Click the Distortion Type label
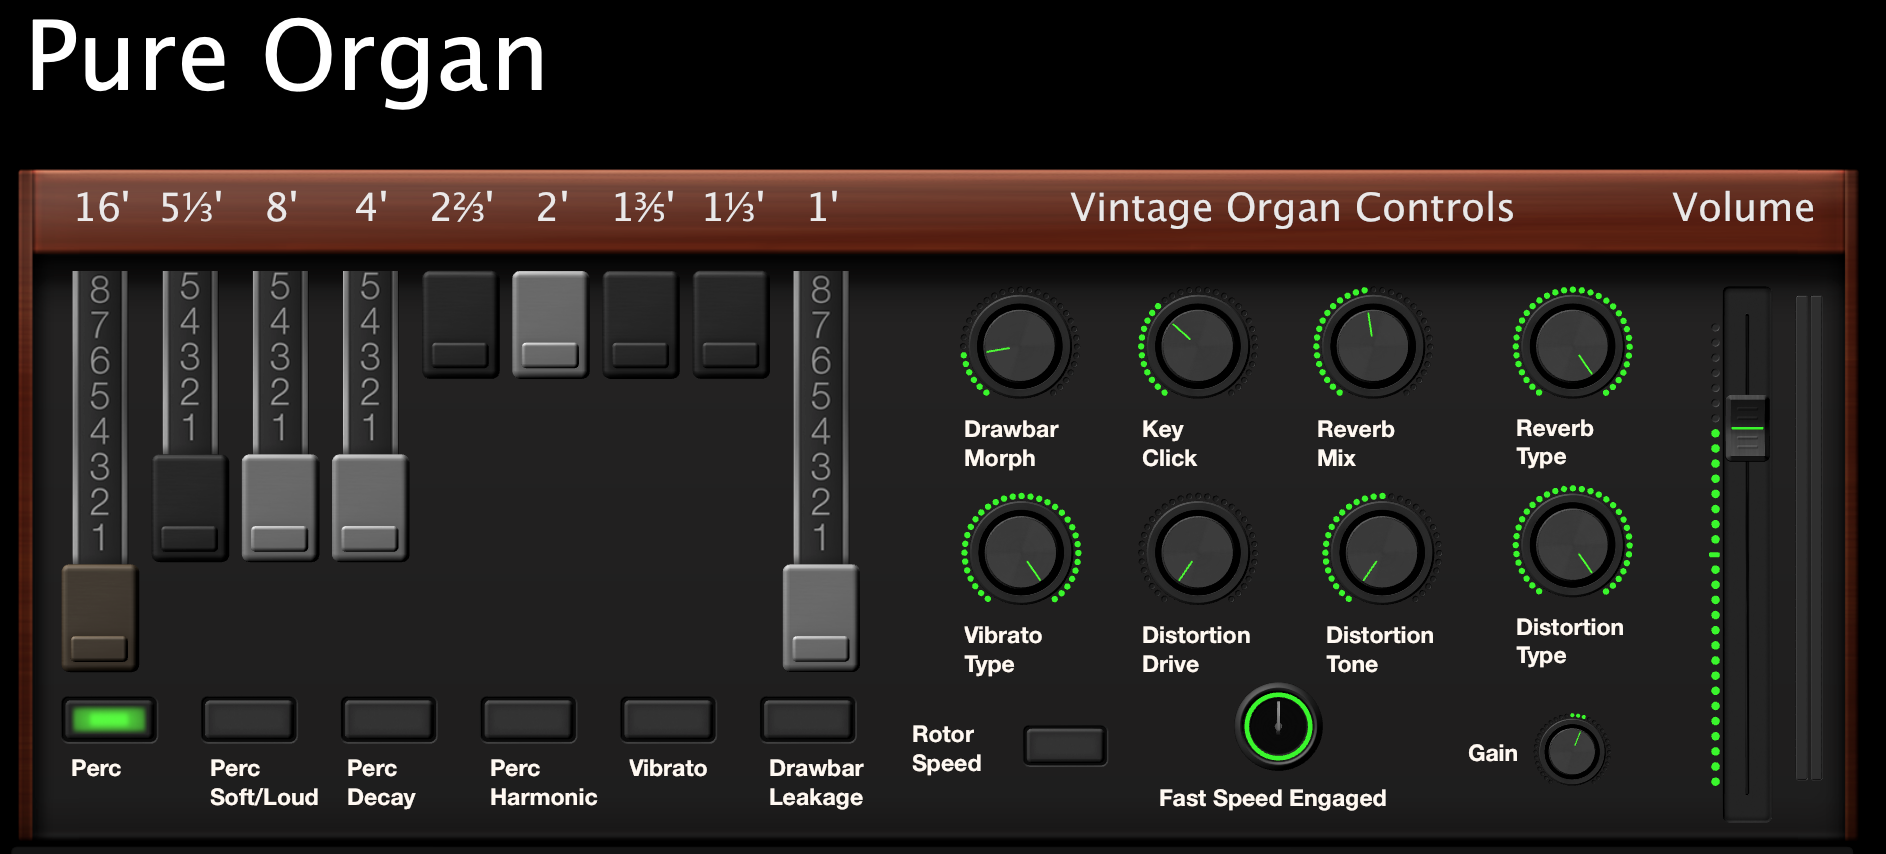Screen dimensions: 1886x854 (x=1569, y=642)
